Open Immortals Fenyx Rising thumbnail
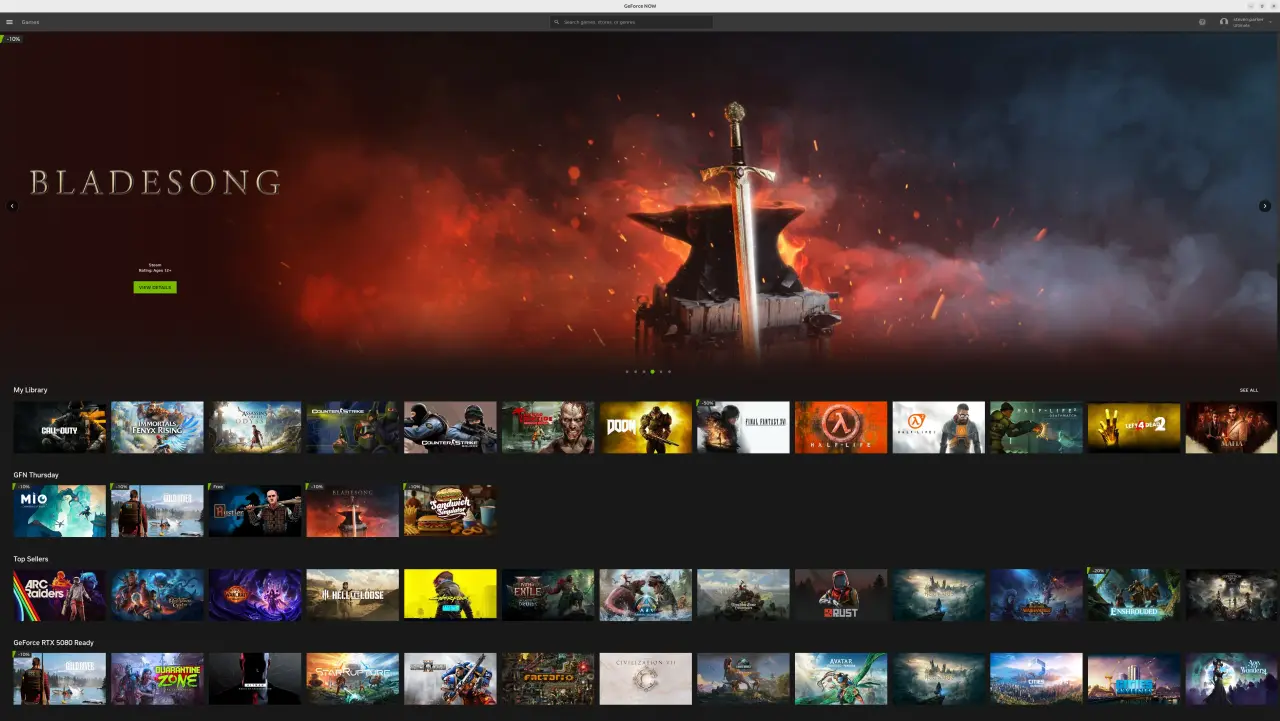 tap(157, 427)
